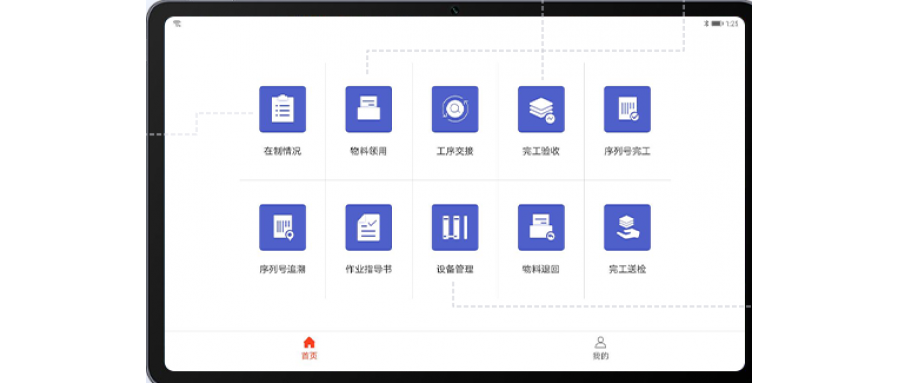Select the 完工送检 hand icon
Viewport: 900px width, 383px height.
point(627,227)
